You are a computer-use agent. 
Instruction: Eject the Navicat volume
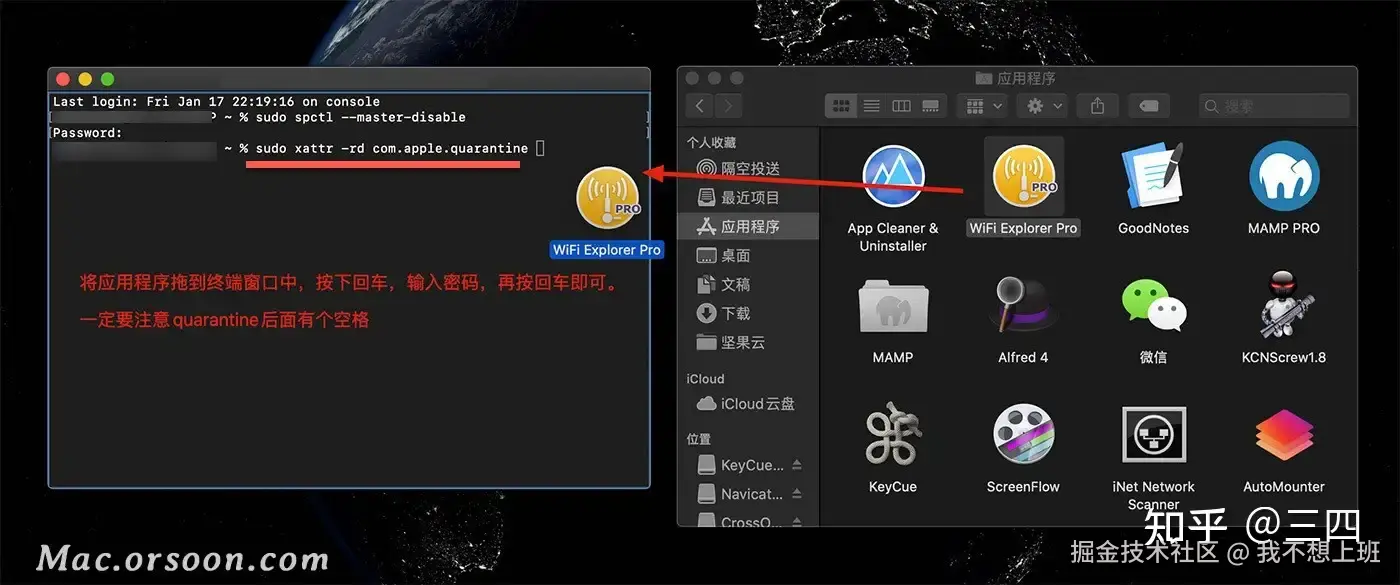click(797, 494)
